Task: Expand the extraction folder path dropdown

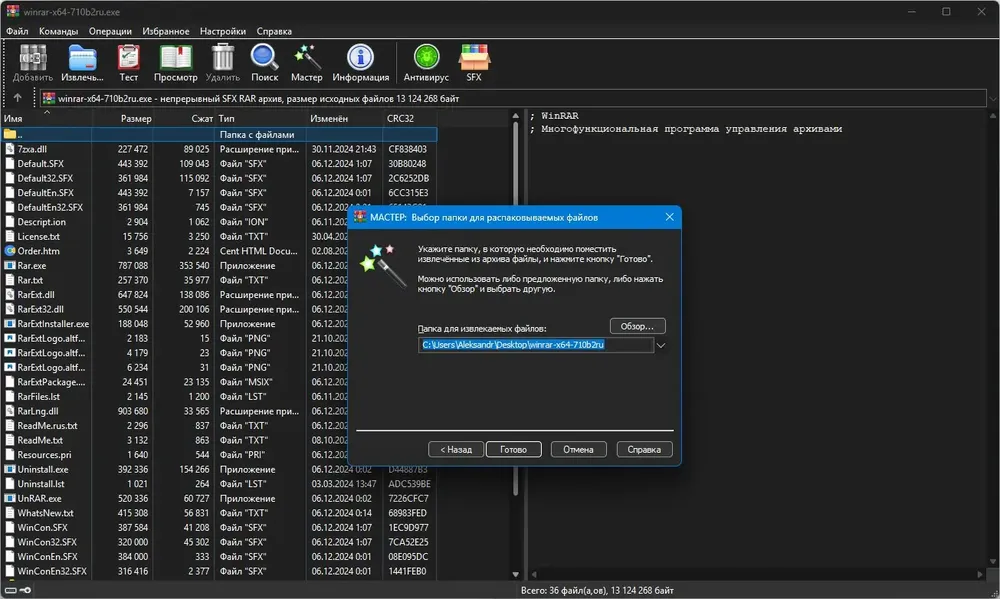Action: click(661, 345)
